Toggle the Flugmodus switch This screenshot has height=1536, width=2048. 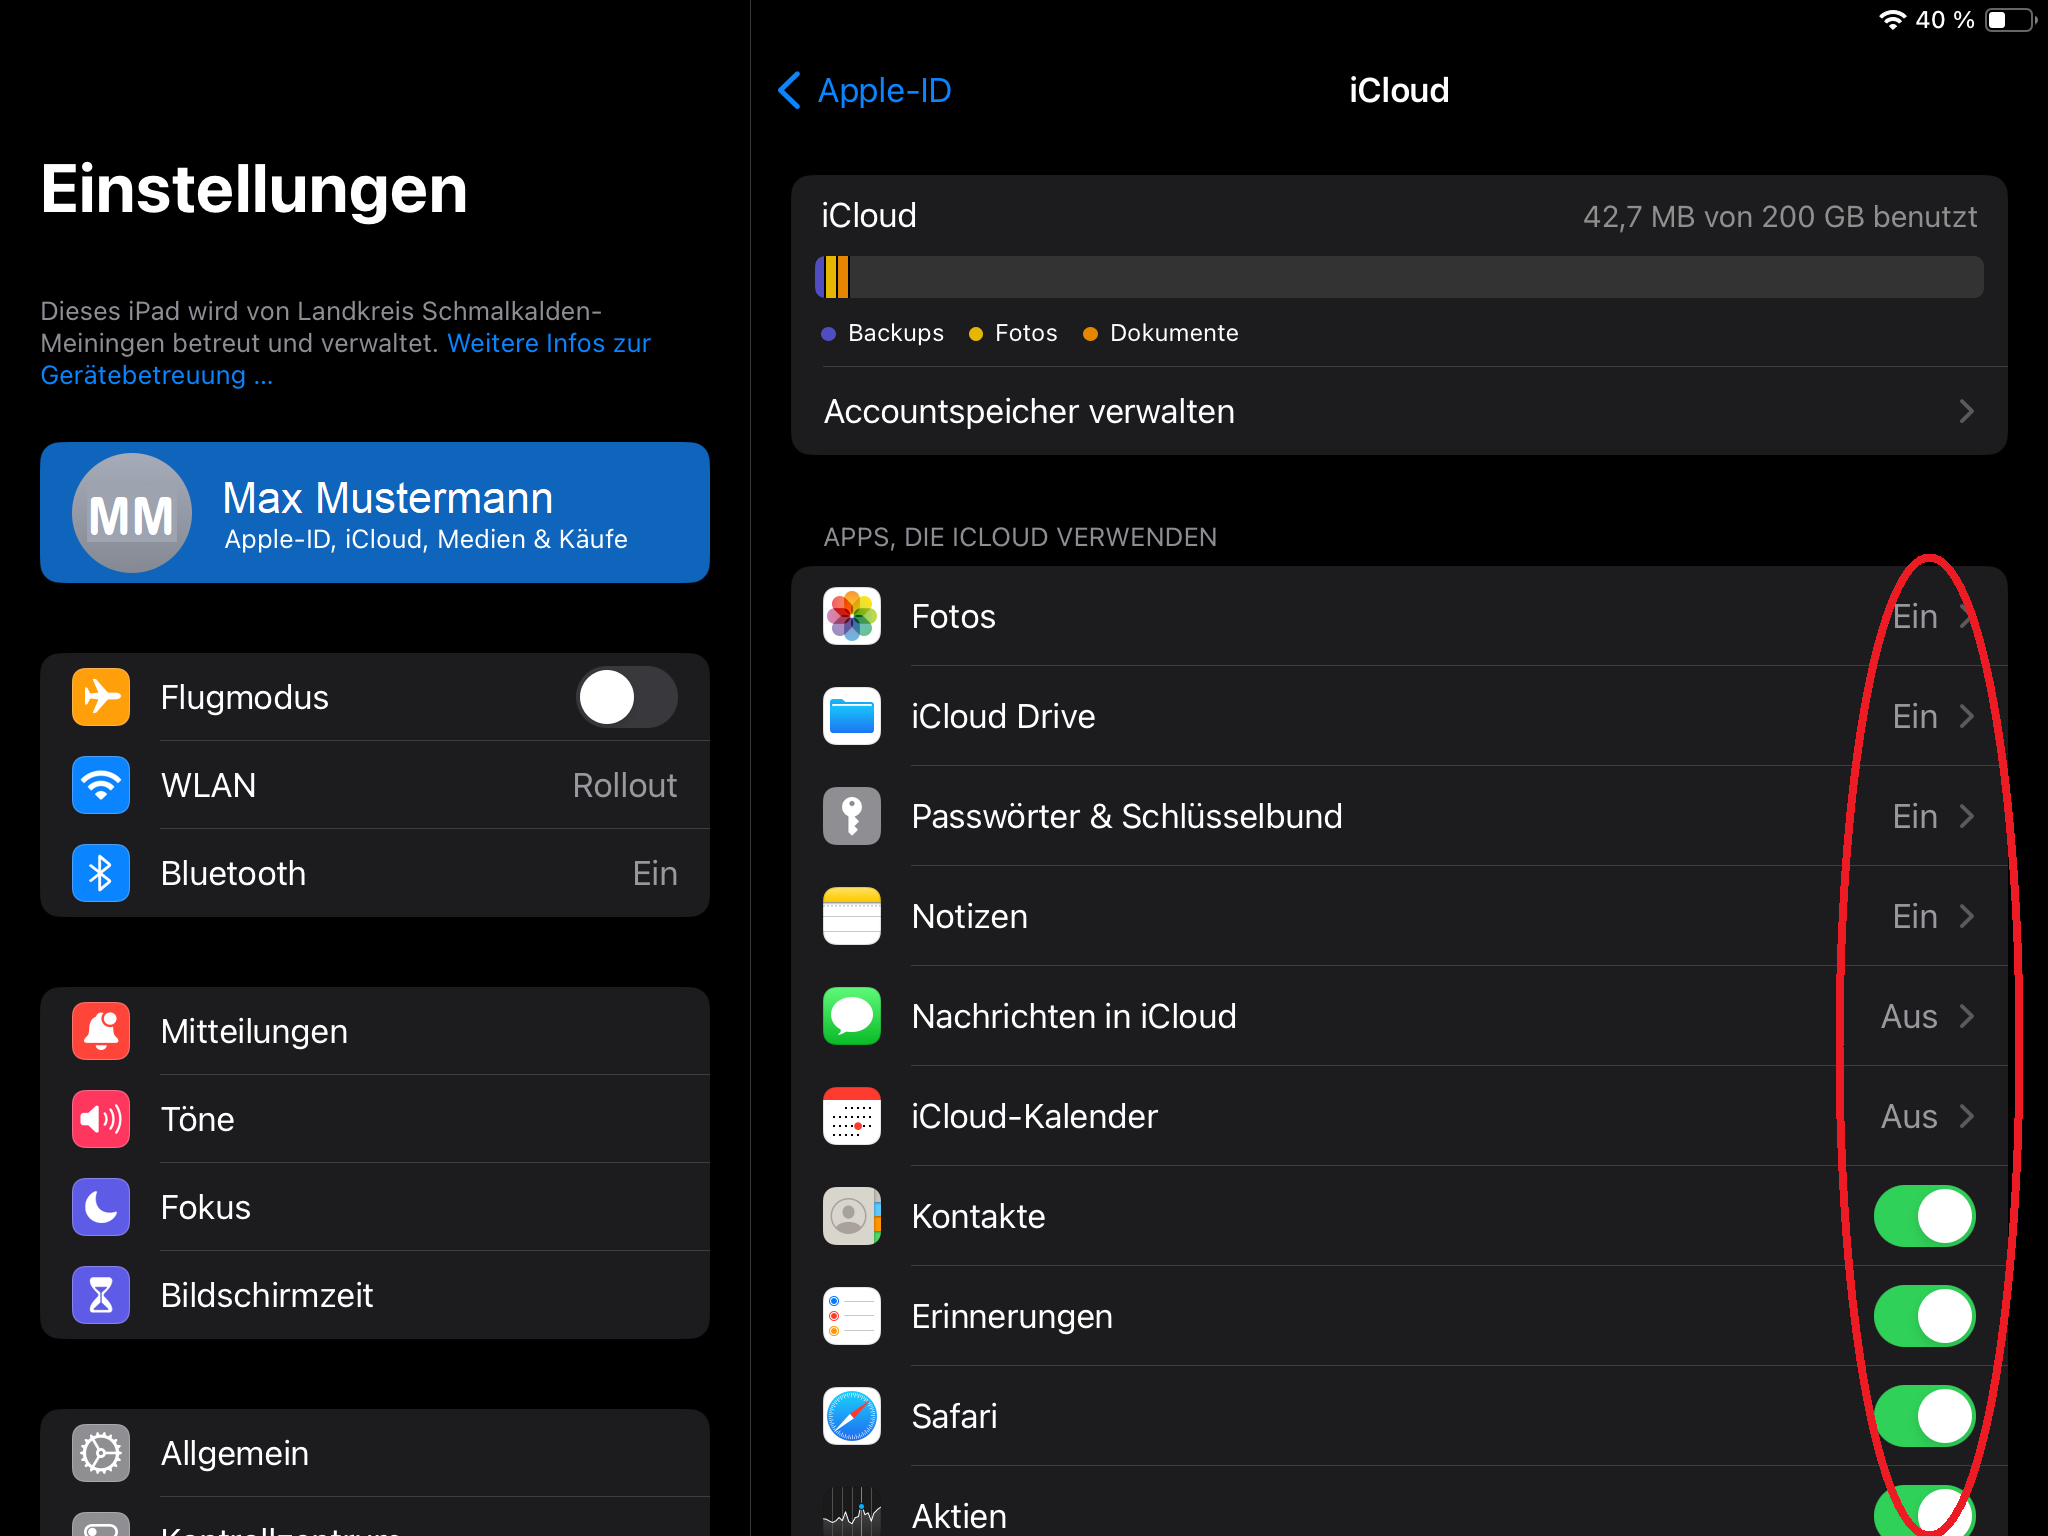point(627,697)
